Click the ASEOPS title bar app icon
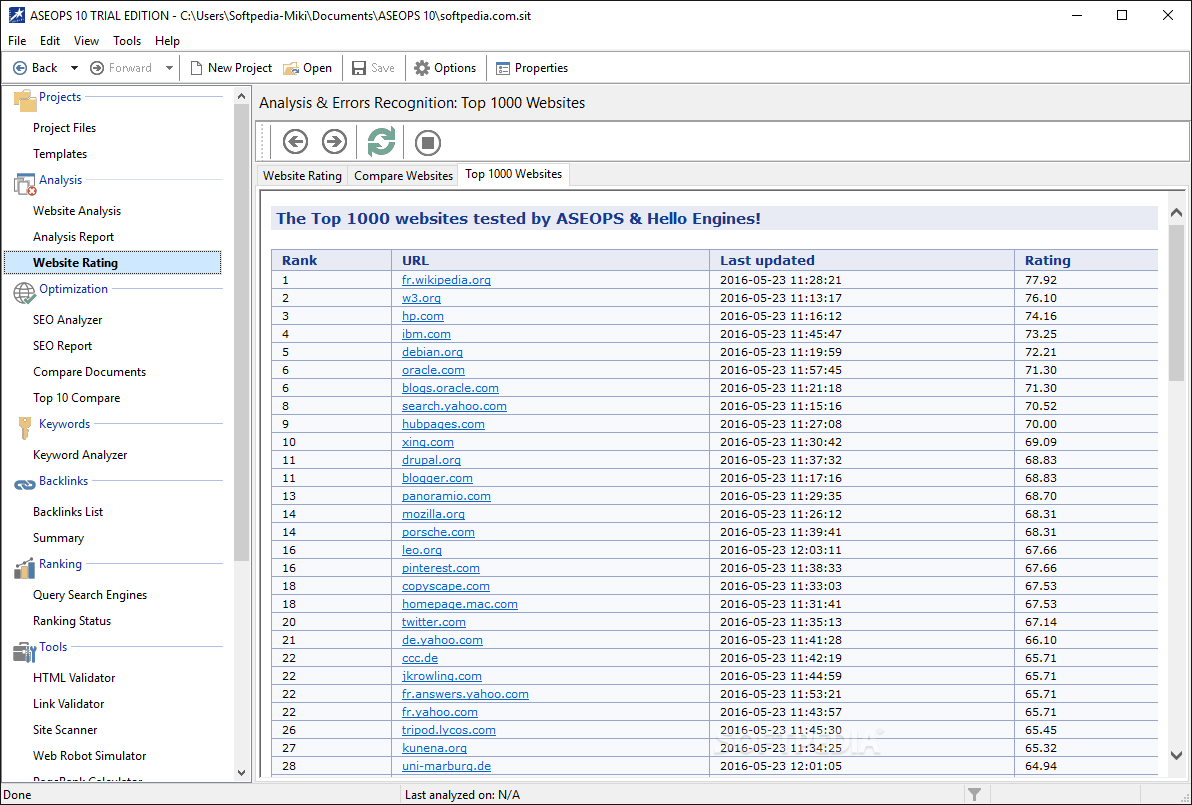The height and width of the screenshot is (805, 1192). pyautogui.click(x=16, y=15)
